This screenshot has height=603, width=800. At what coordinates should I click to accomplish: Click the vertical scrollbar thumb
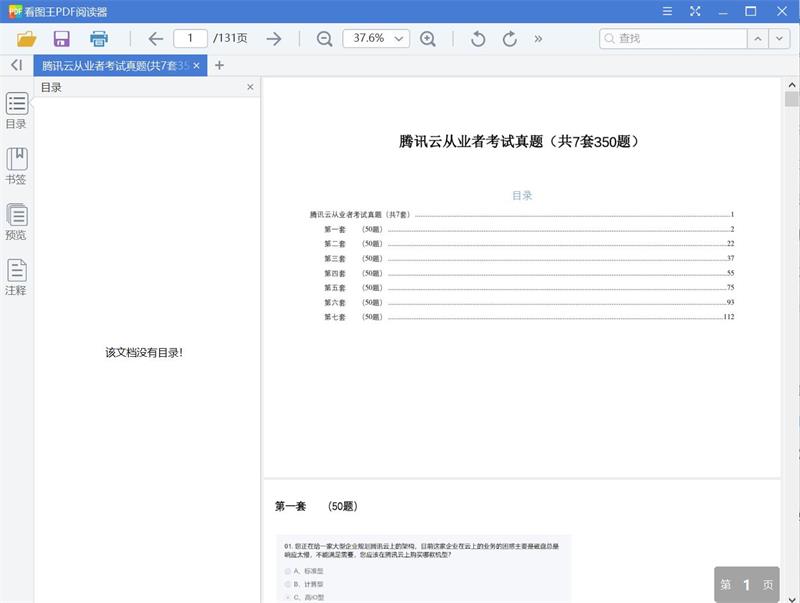coord(791,99)
